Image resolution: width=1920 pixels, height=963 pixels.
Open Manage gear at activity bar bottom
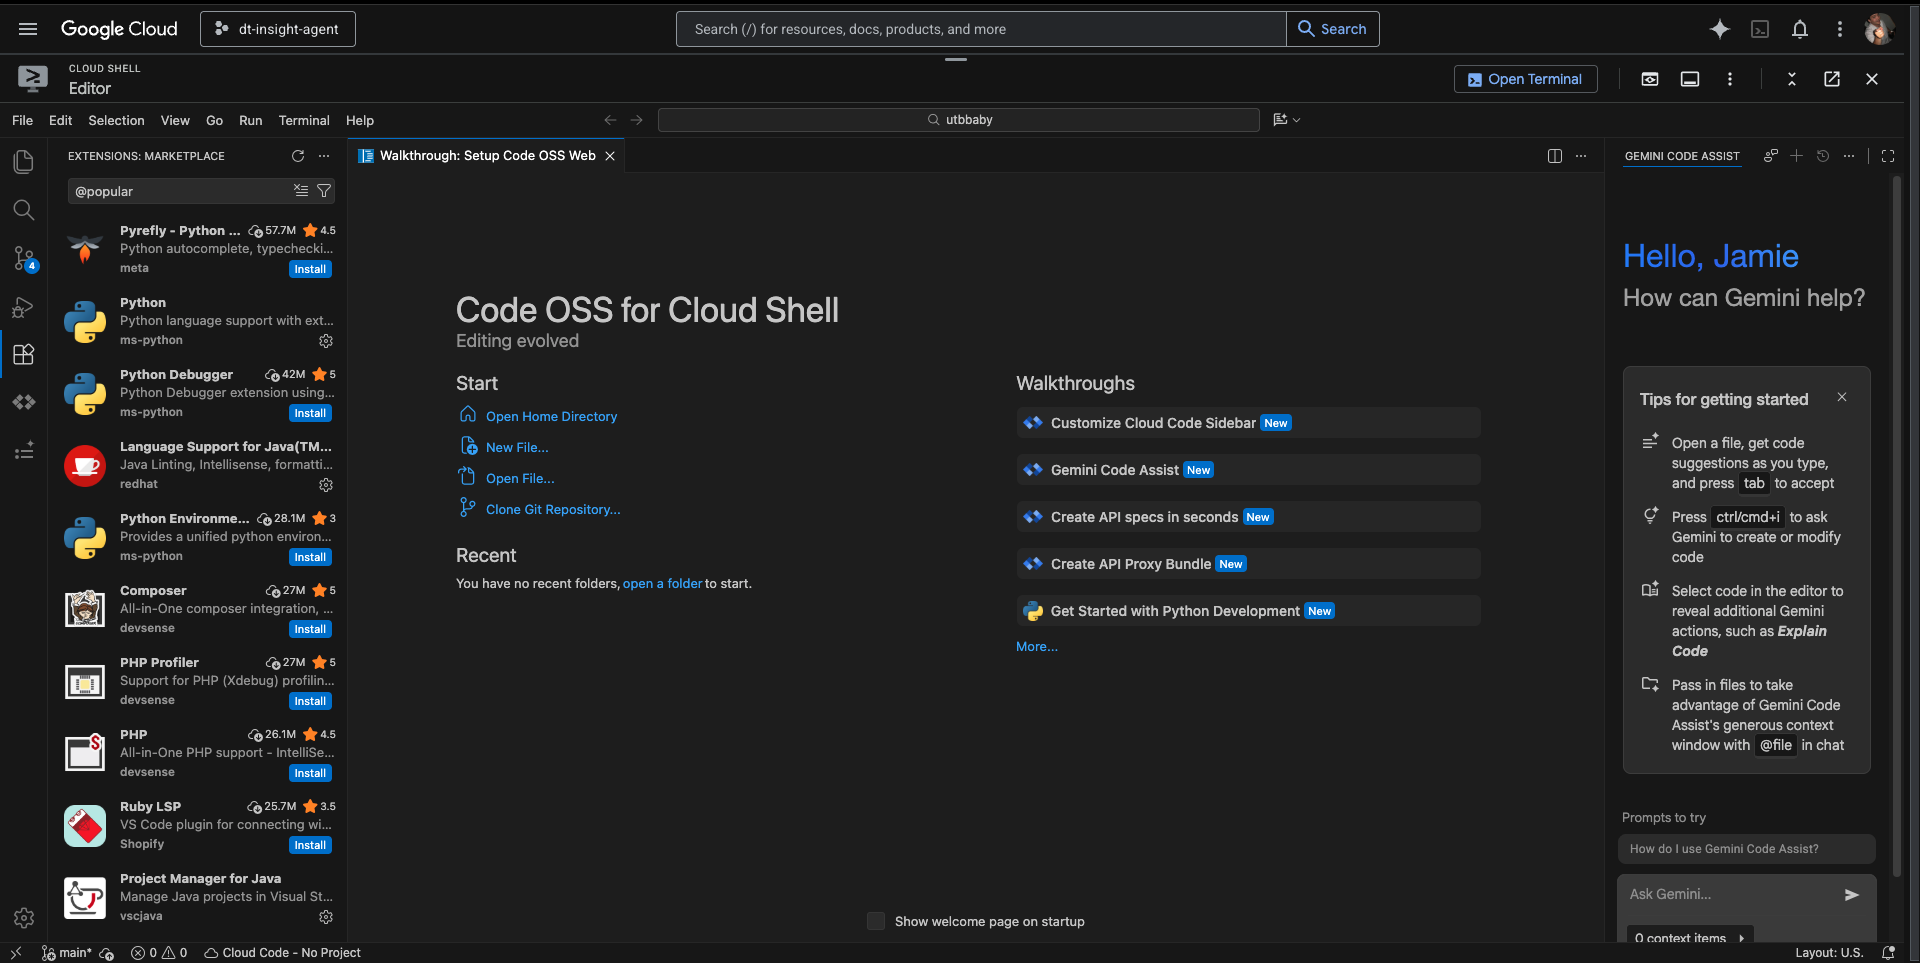(24, 917)
